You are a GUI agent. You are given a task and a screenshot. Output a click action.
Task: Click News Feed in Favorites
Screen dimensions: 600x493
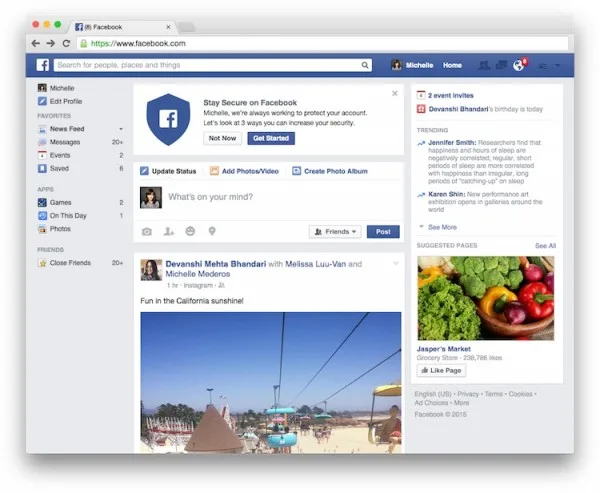[x=67, y=129]
